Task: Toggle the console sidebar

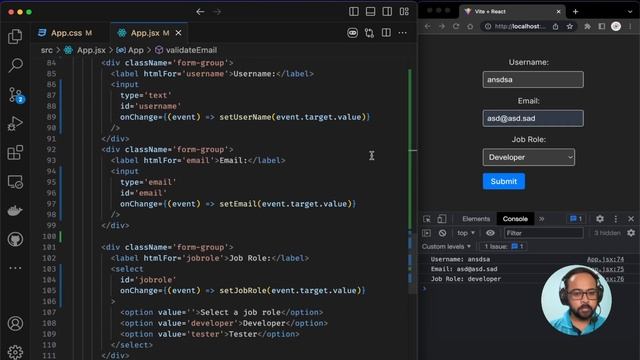Action: 427,233
